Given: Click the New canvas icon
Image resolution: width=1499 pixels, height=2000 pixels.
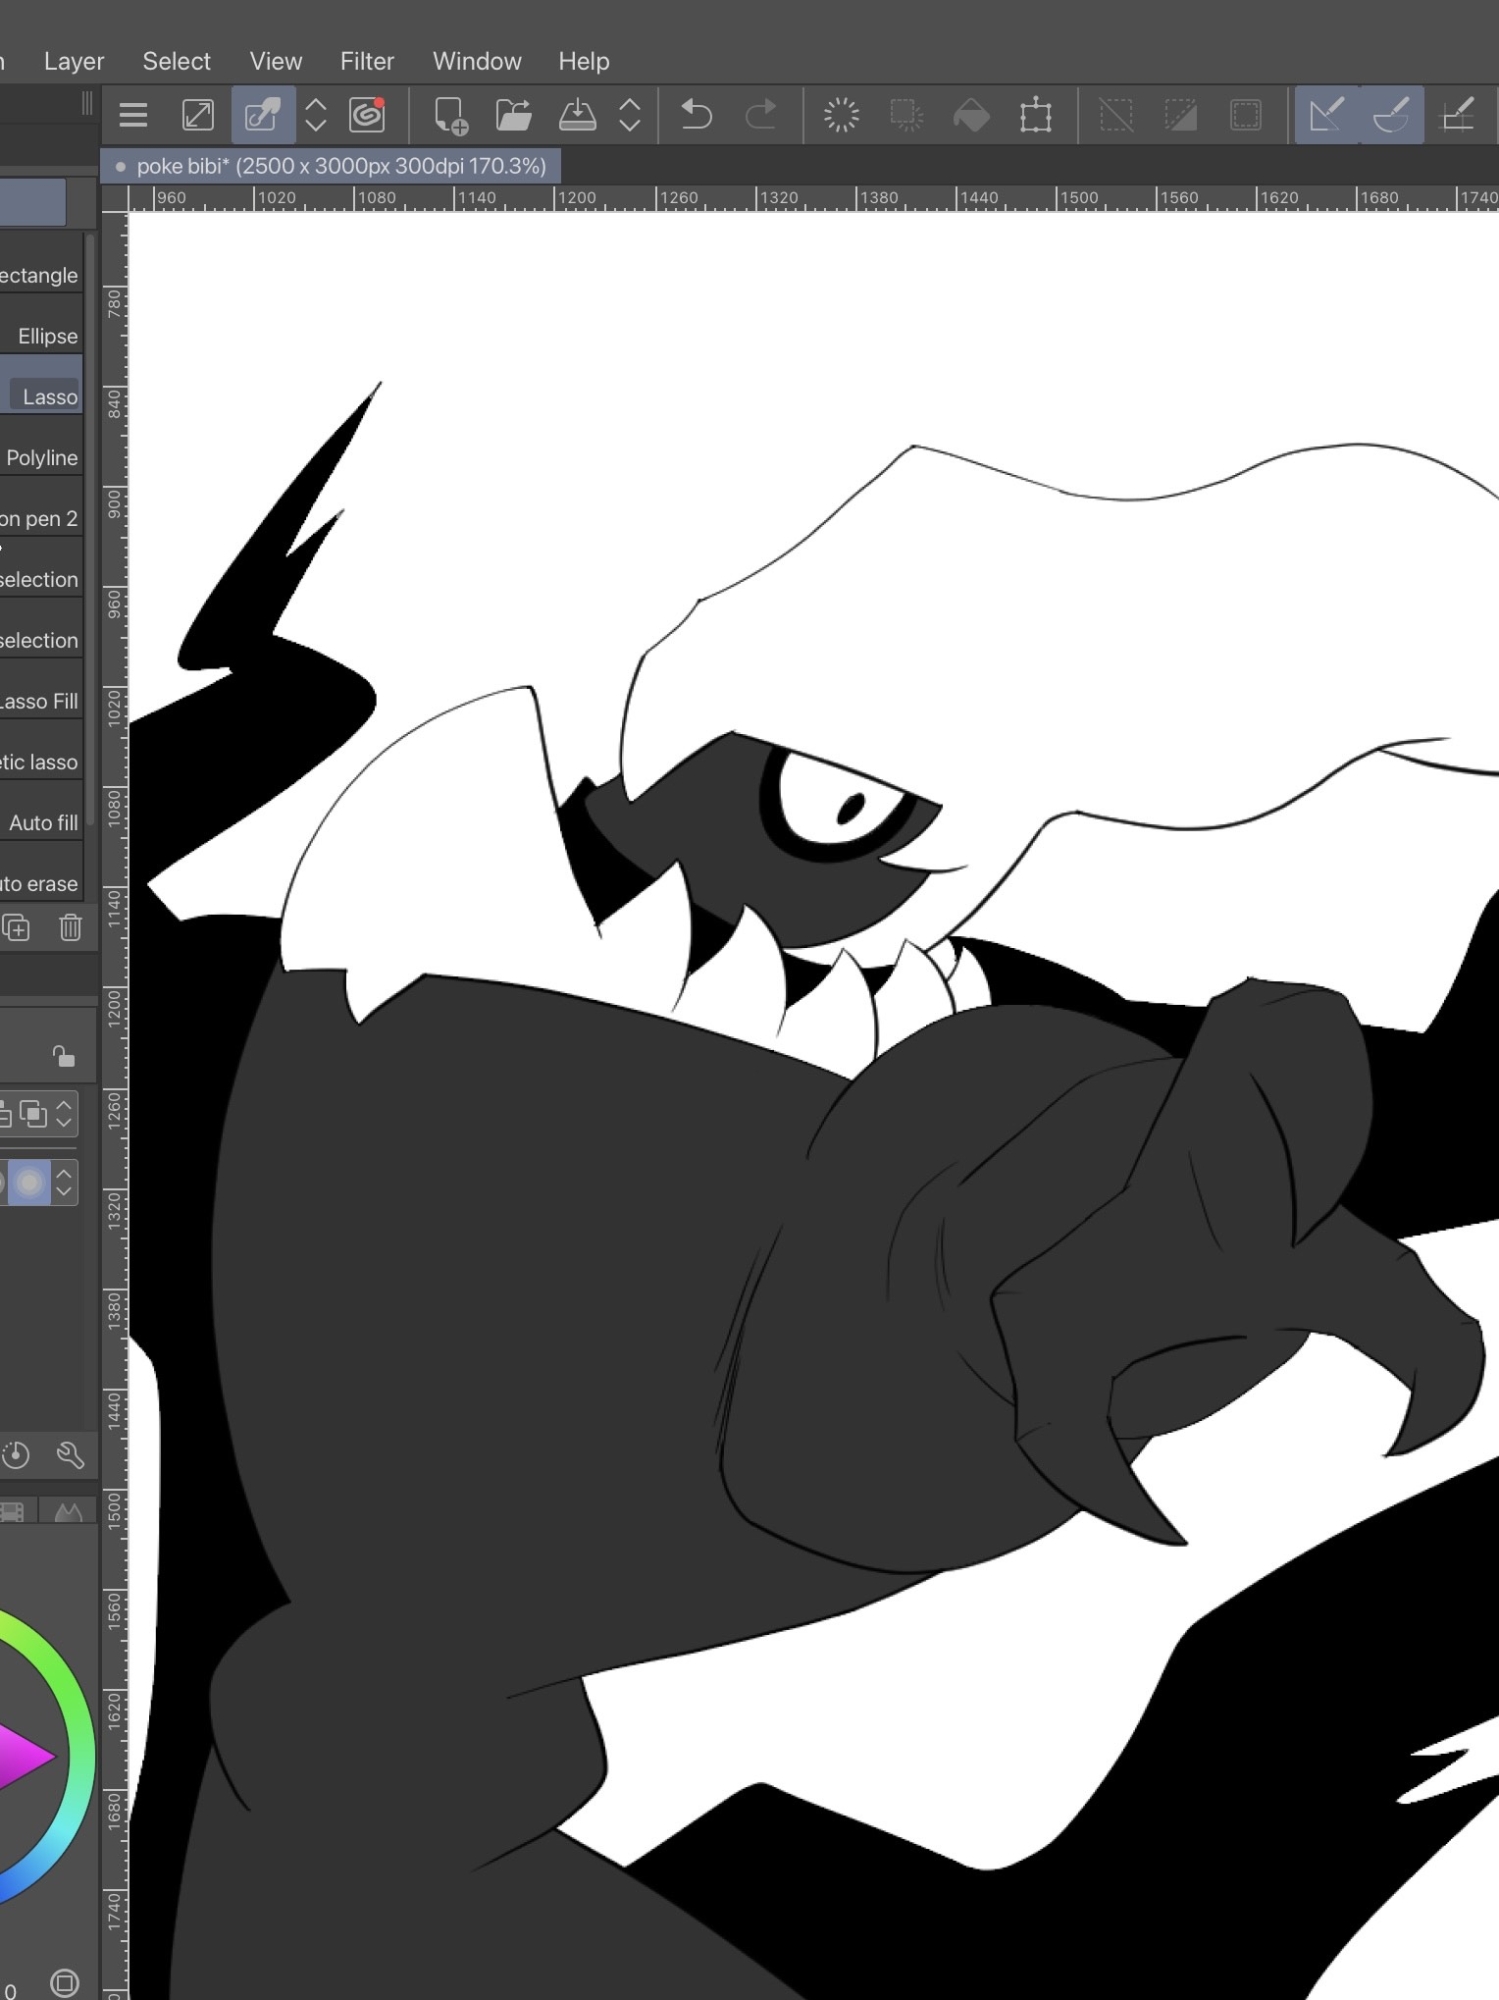Looking at the screenshot, I should [450, 116].
